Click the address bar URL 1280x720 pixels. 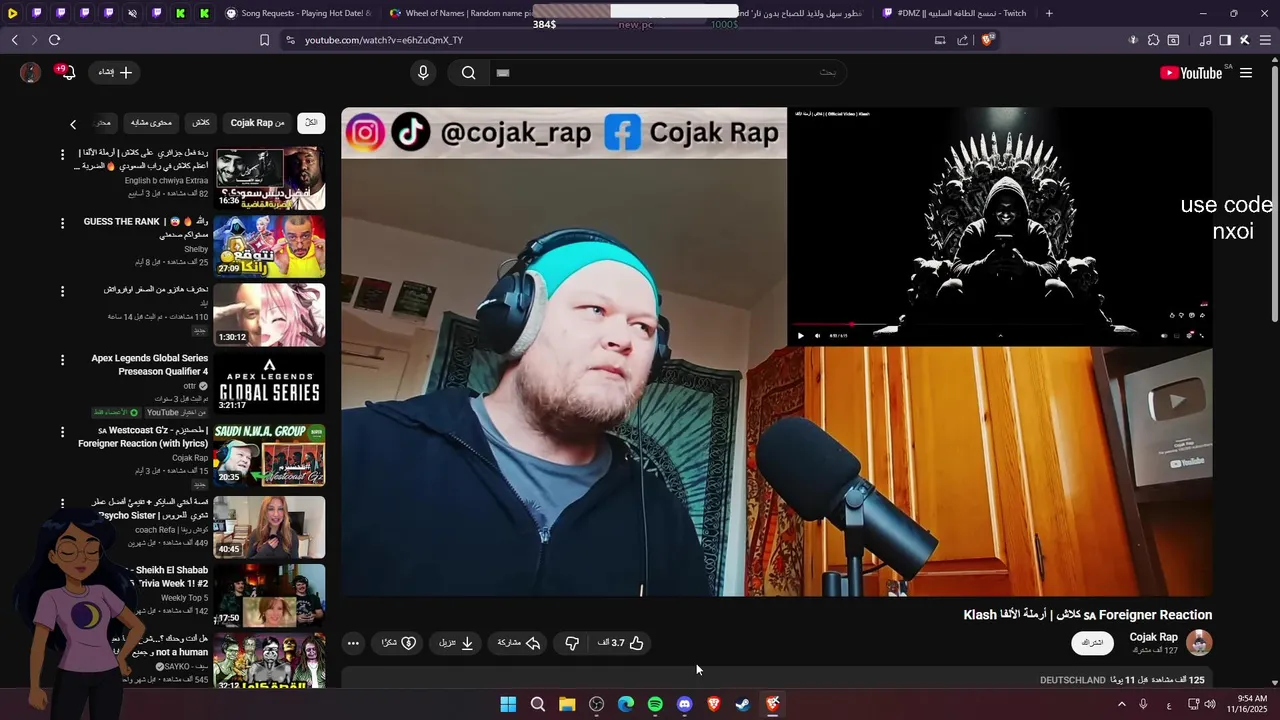(x=384, y=40)
